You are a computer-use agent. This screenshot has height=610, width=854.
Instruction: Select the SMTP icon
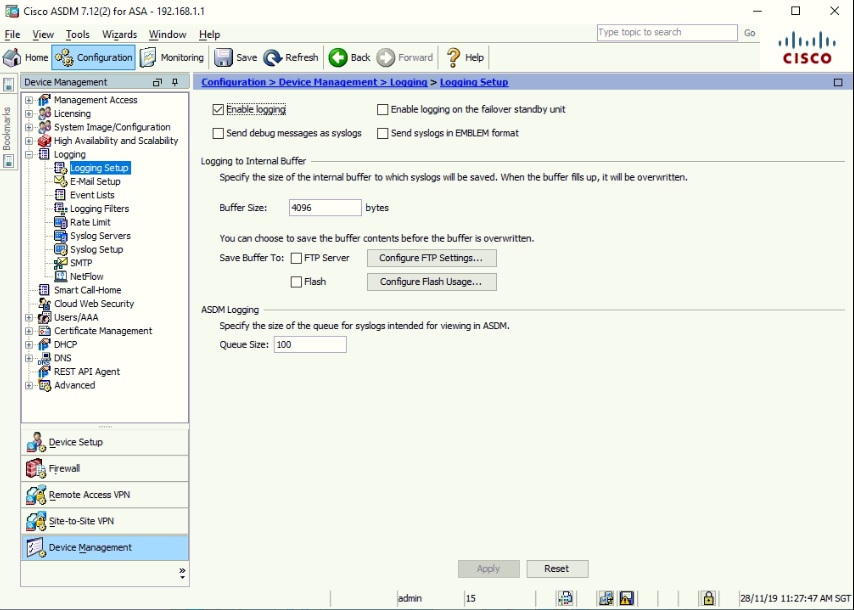[x=60, y=263]
